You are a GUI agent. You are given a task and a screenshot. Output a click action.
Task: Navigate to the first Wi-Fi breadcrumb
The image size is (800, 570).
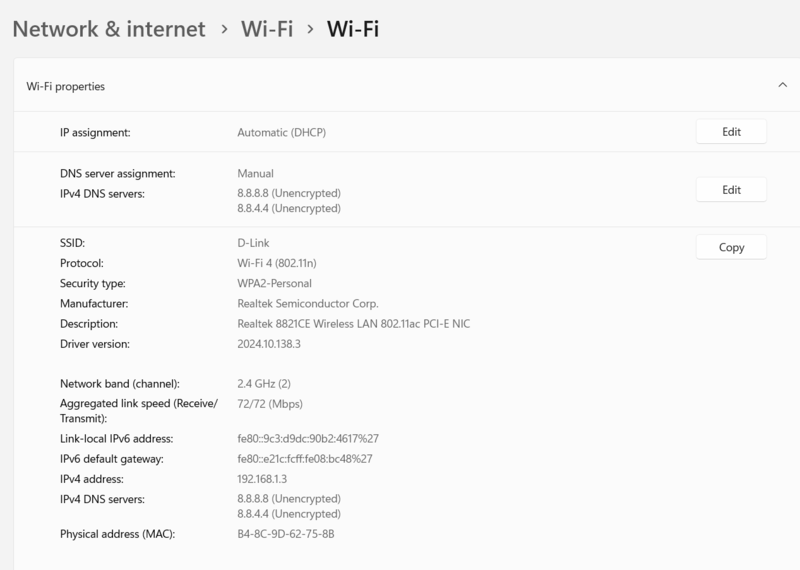pos(266,29)
